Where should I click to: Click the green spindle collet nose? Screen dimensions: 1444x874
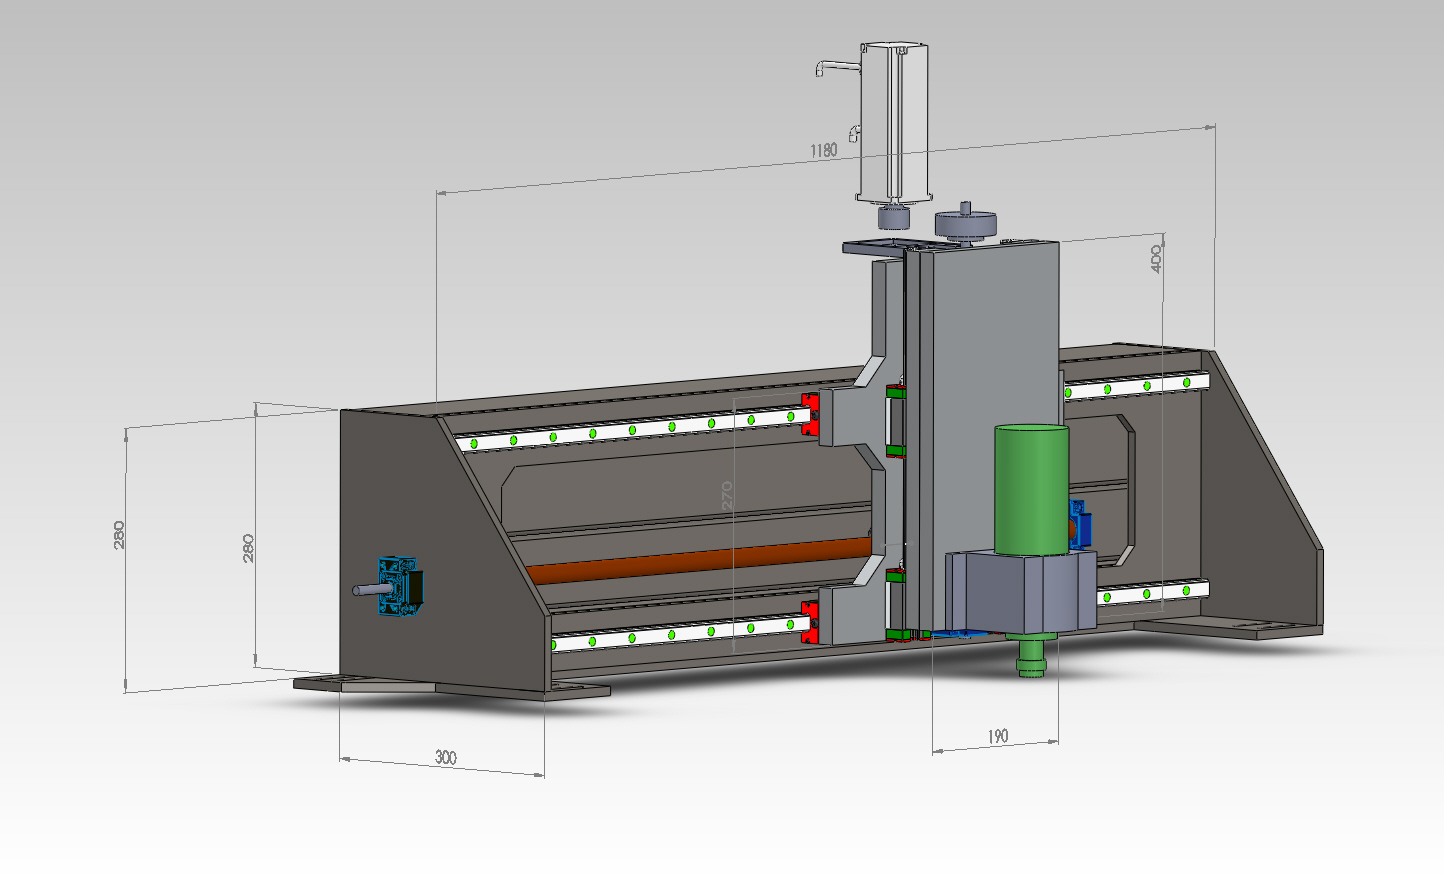pos(1031,659)
